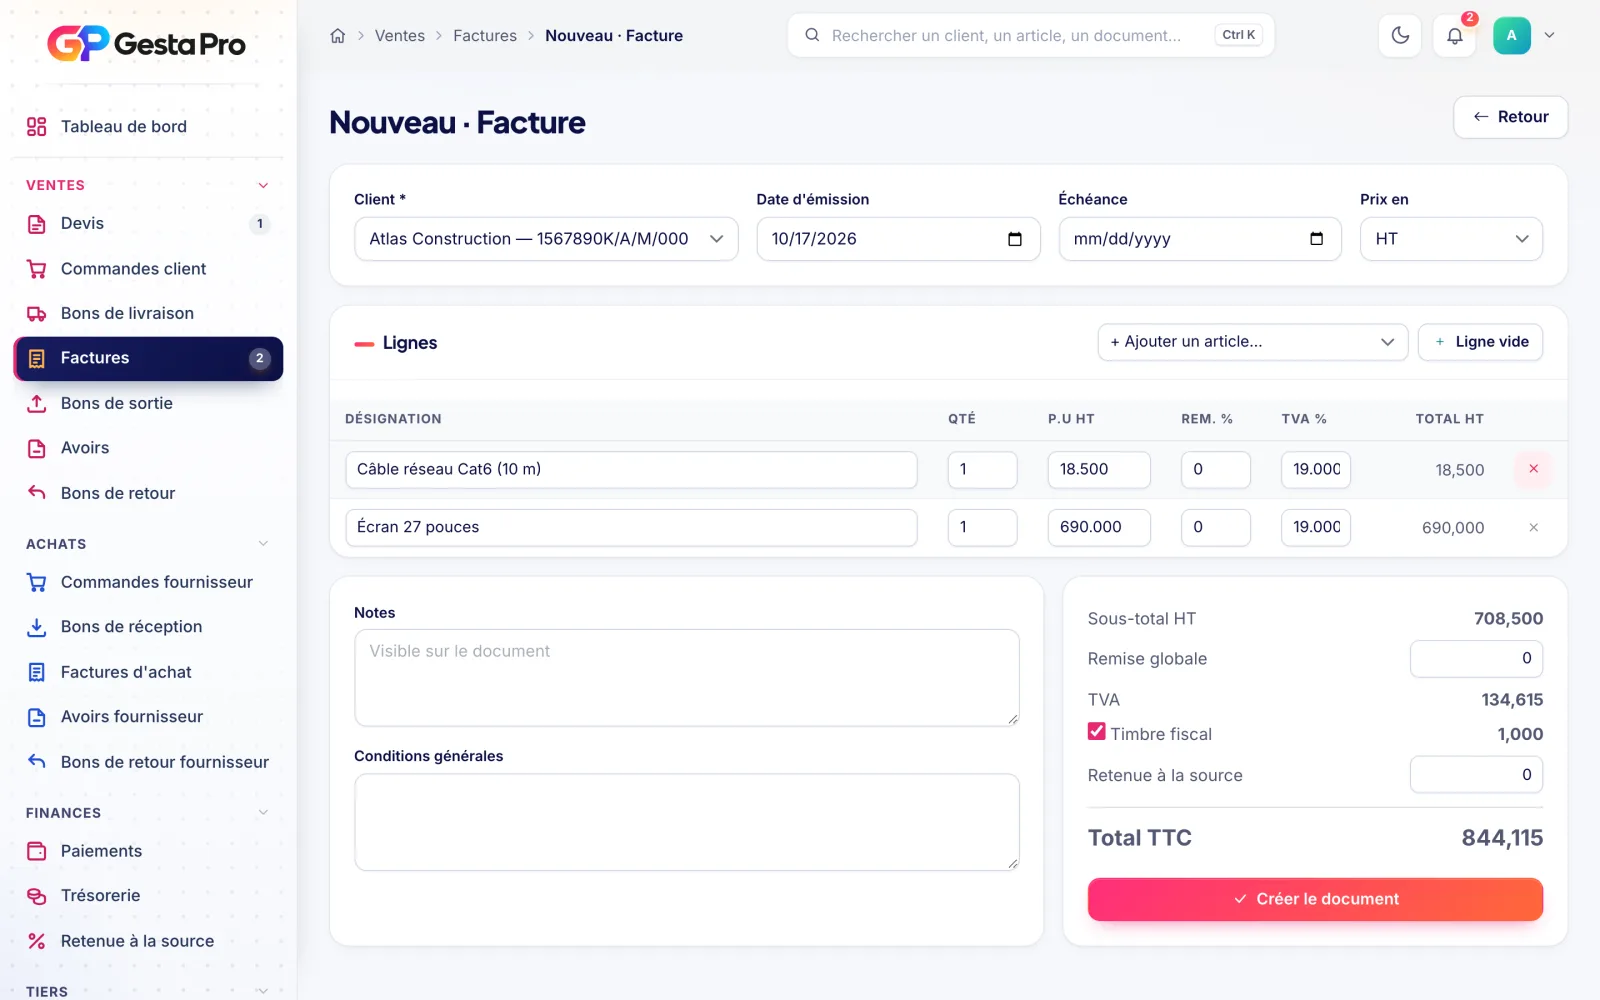Collapse the FINANCES sidebar section

point(263,812)
